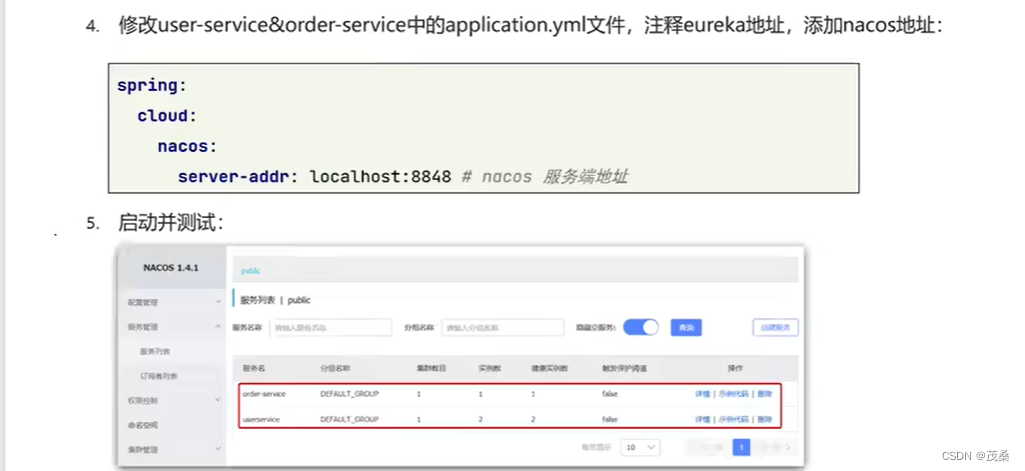Click the blue 查询 button
This screenshot has width=1025, height=471.
[x=686, y=327]
